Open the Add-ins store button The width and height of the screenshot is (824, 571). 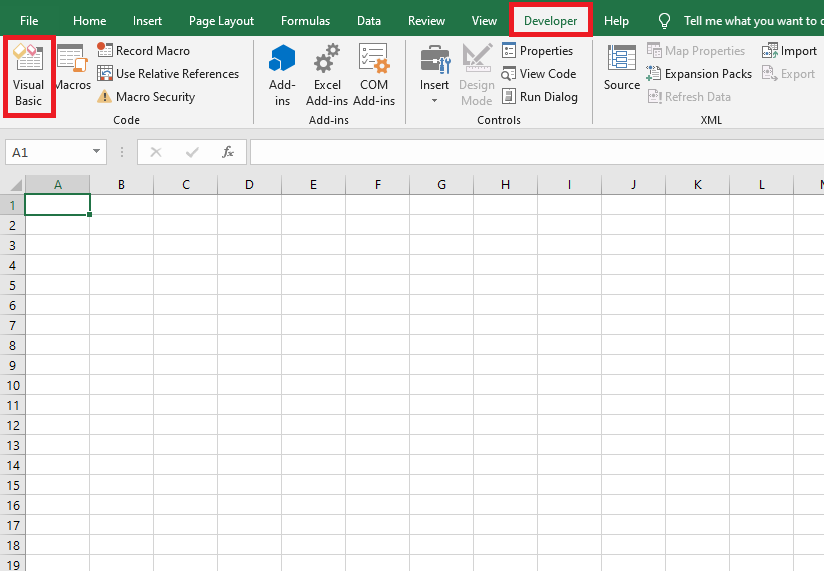click(282, 76)
